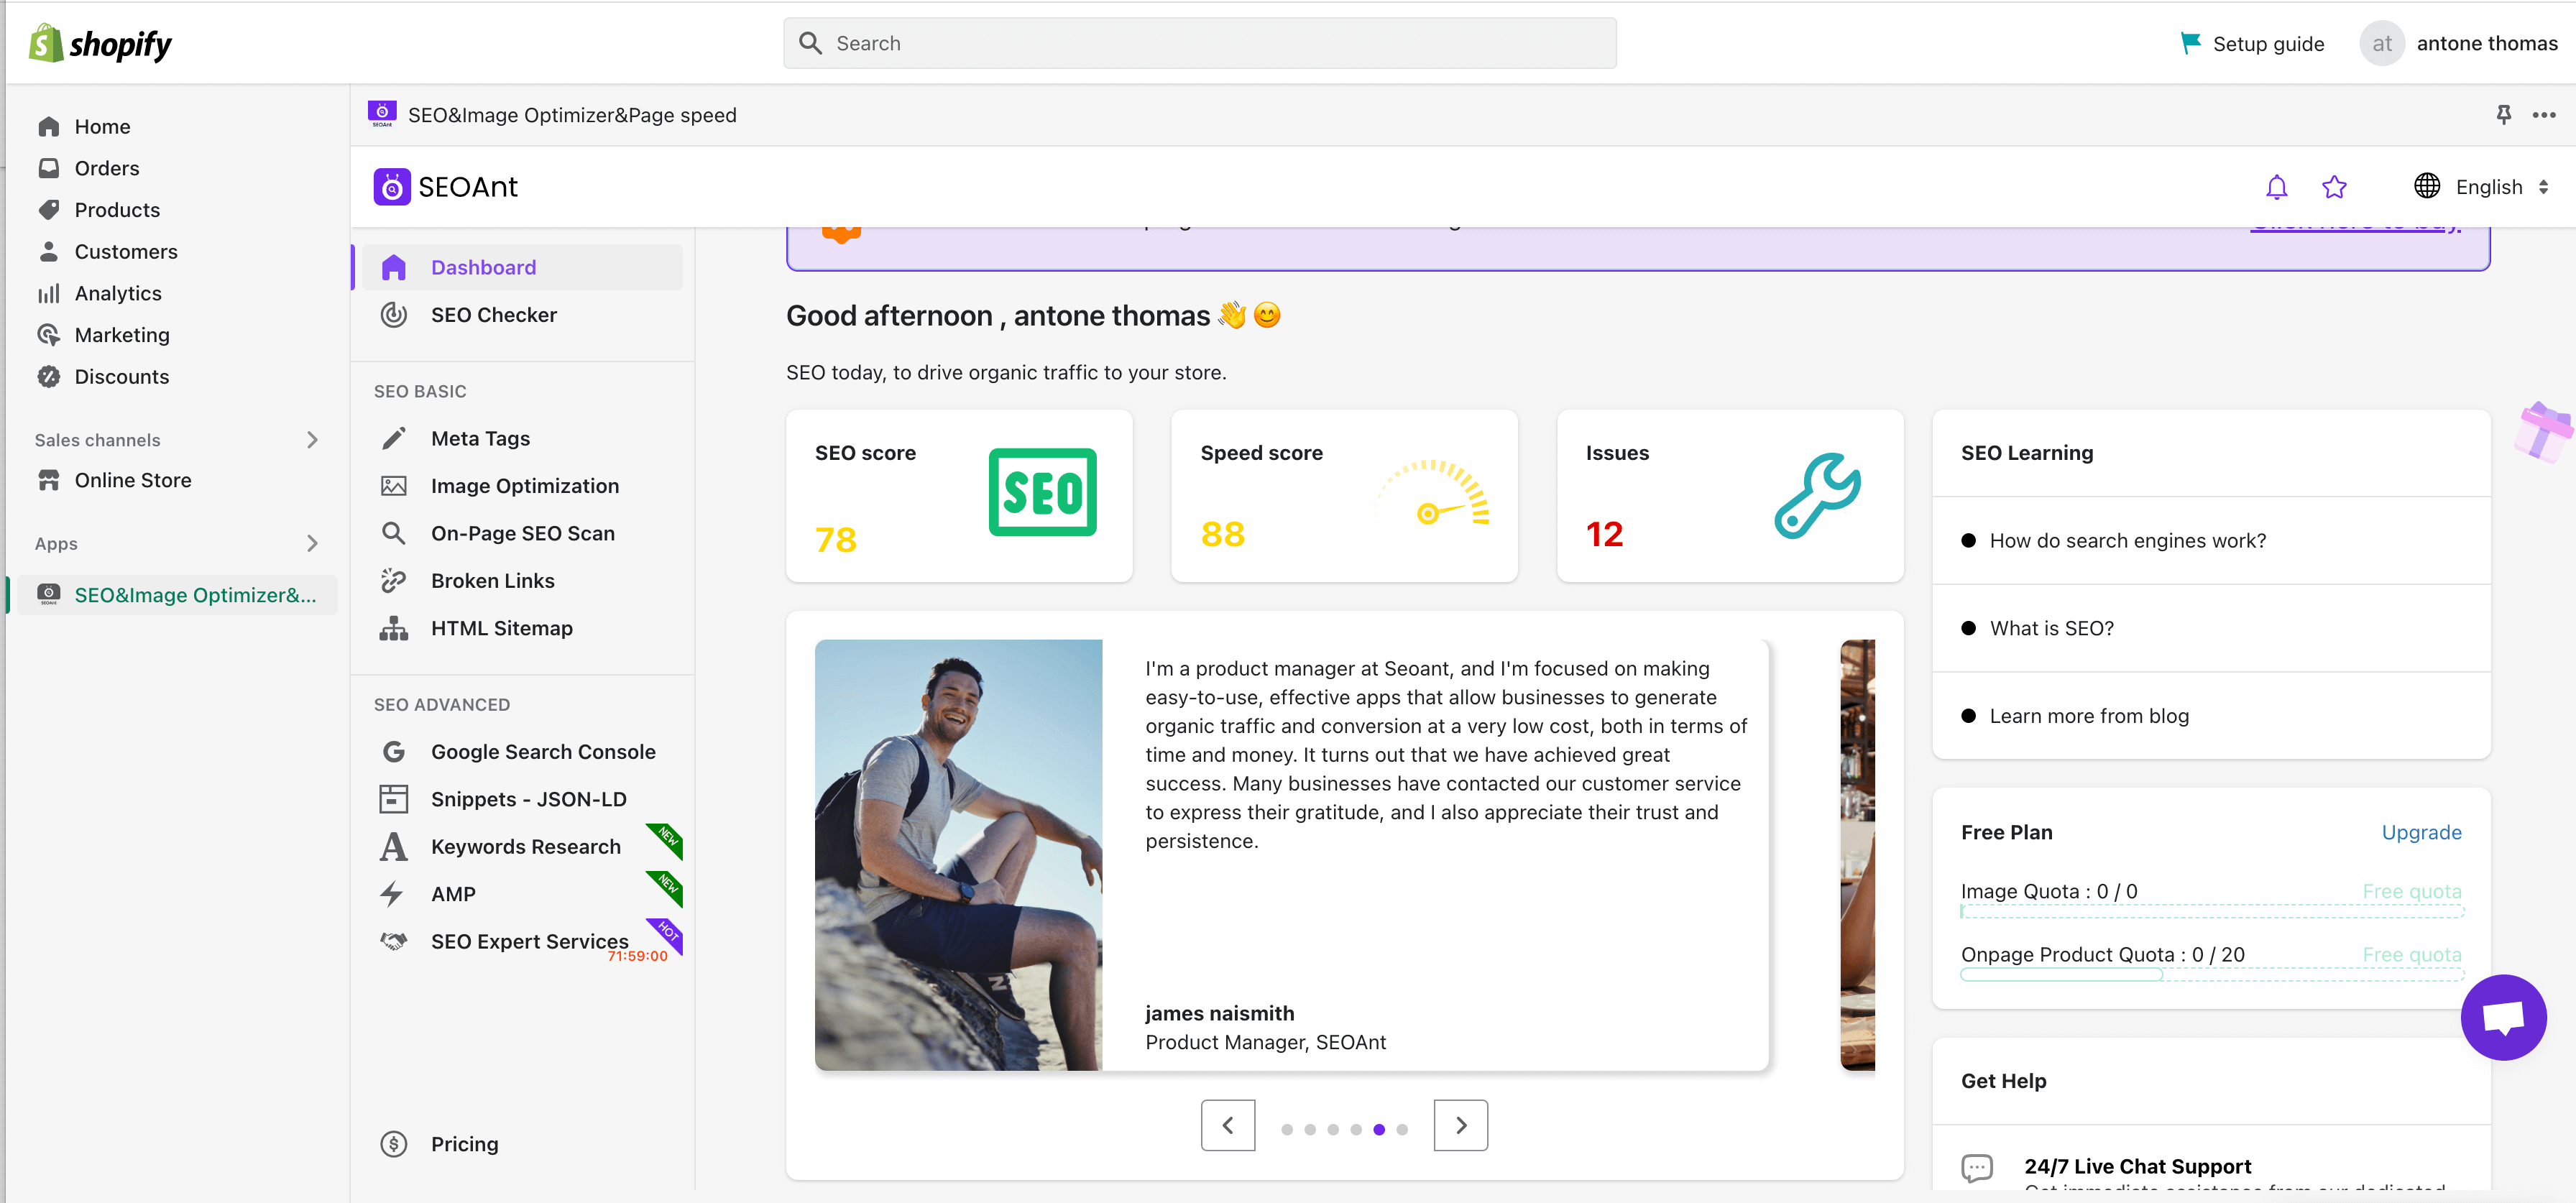Click the Image Quota progress bar

point(2211,911)
